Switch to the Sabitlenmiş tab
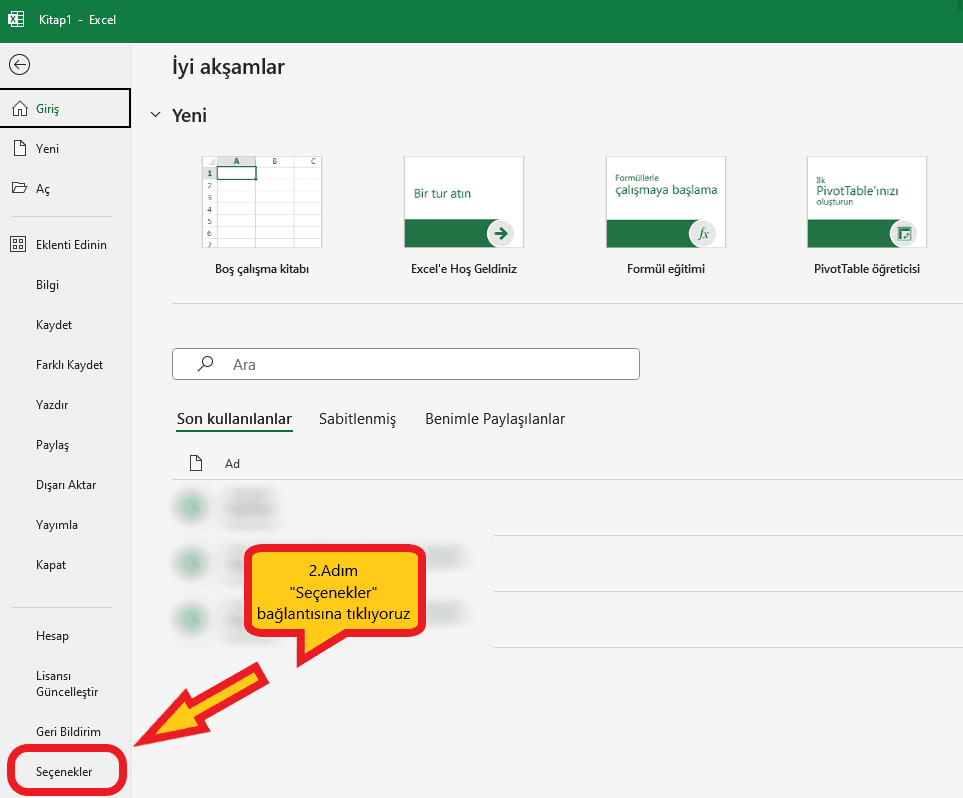 357,419
